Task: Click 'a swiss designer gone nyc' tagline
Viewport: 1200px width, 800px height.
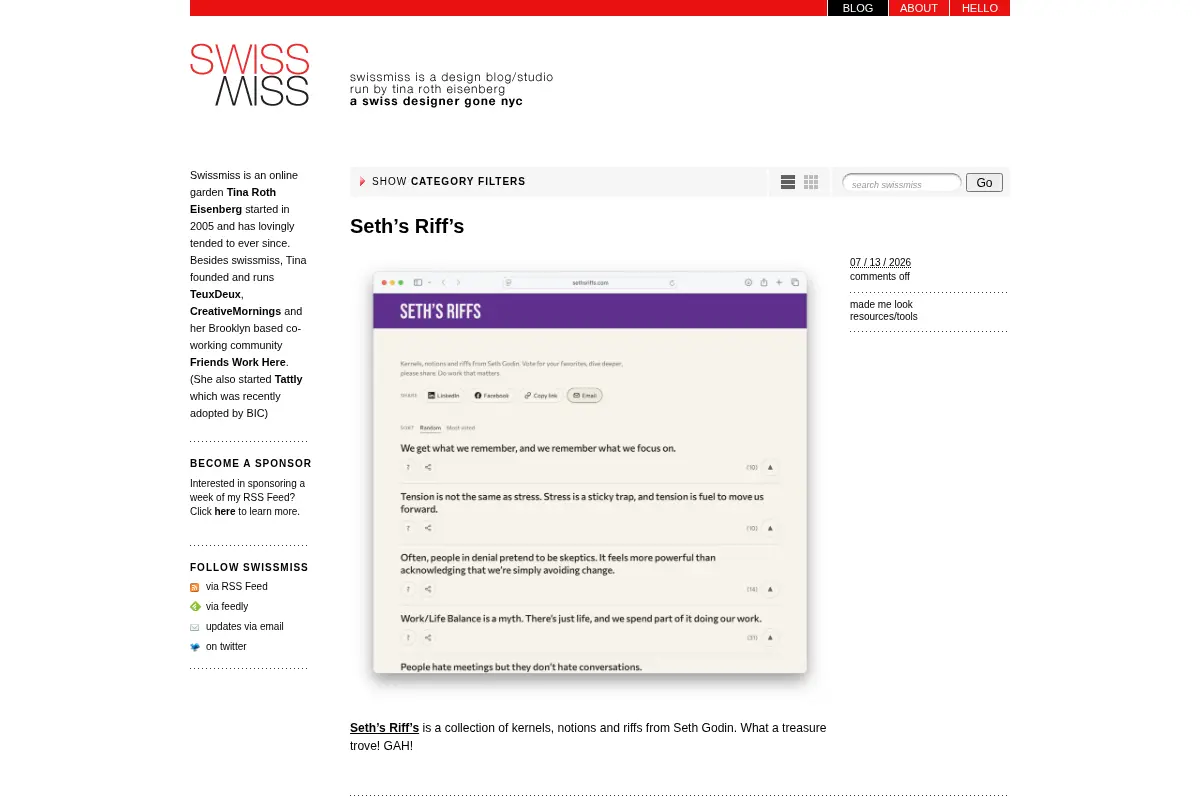Action: 436,102
